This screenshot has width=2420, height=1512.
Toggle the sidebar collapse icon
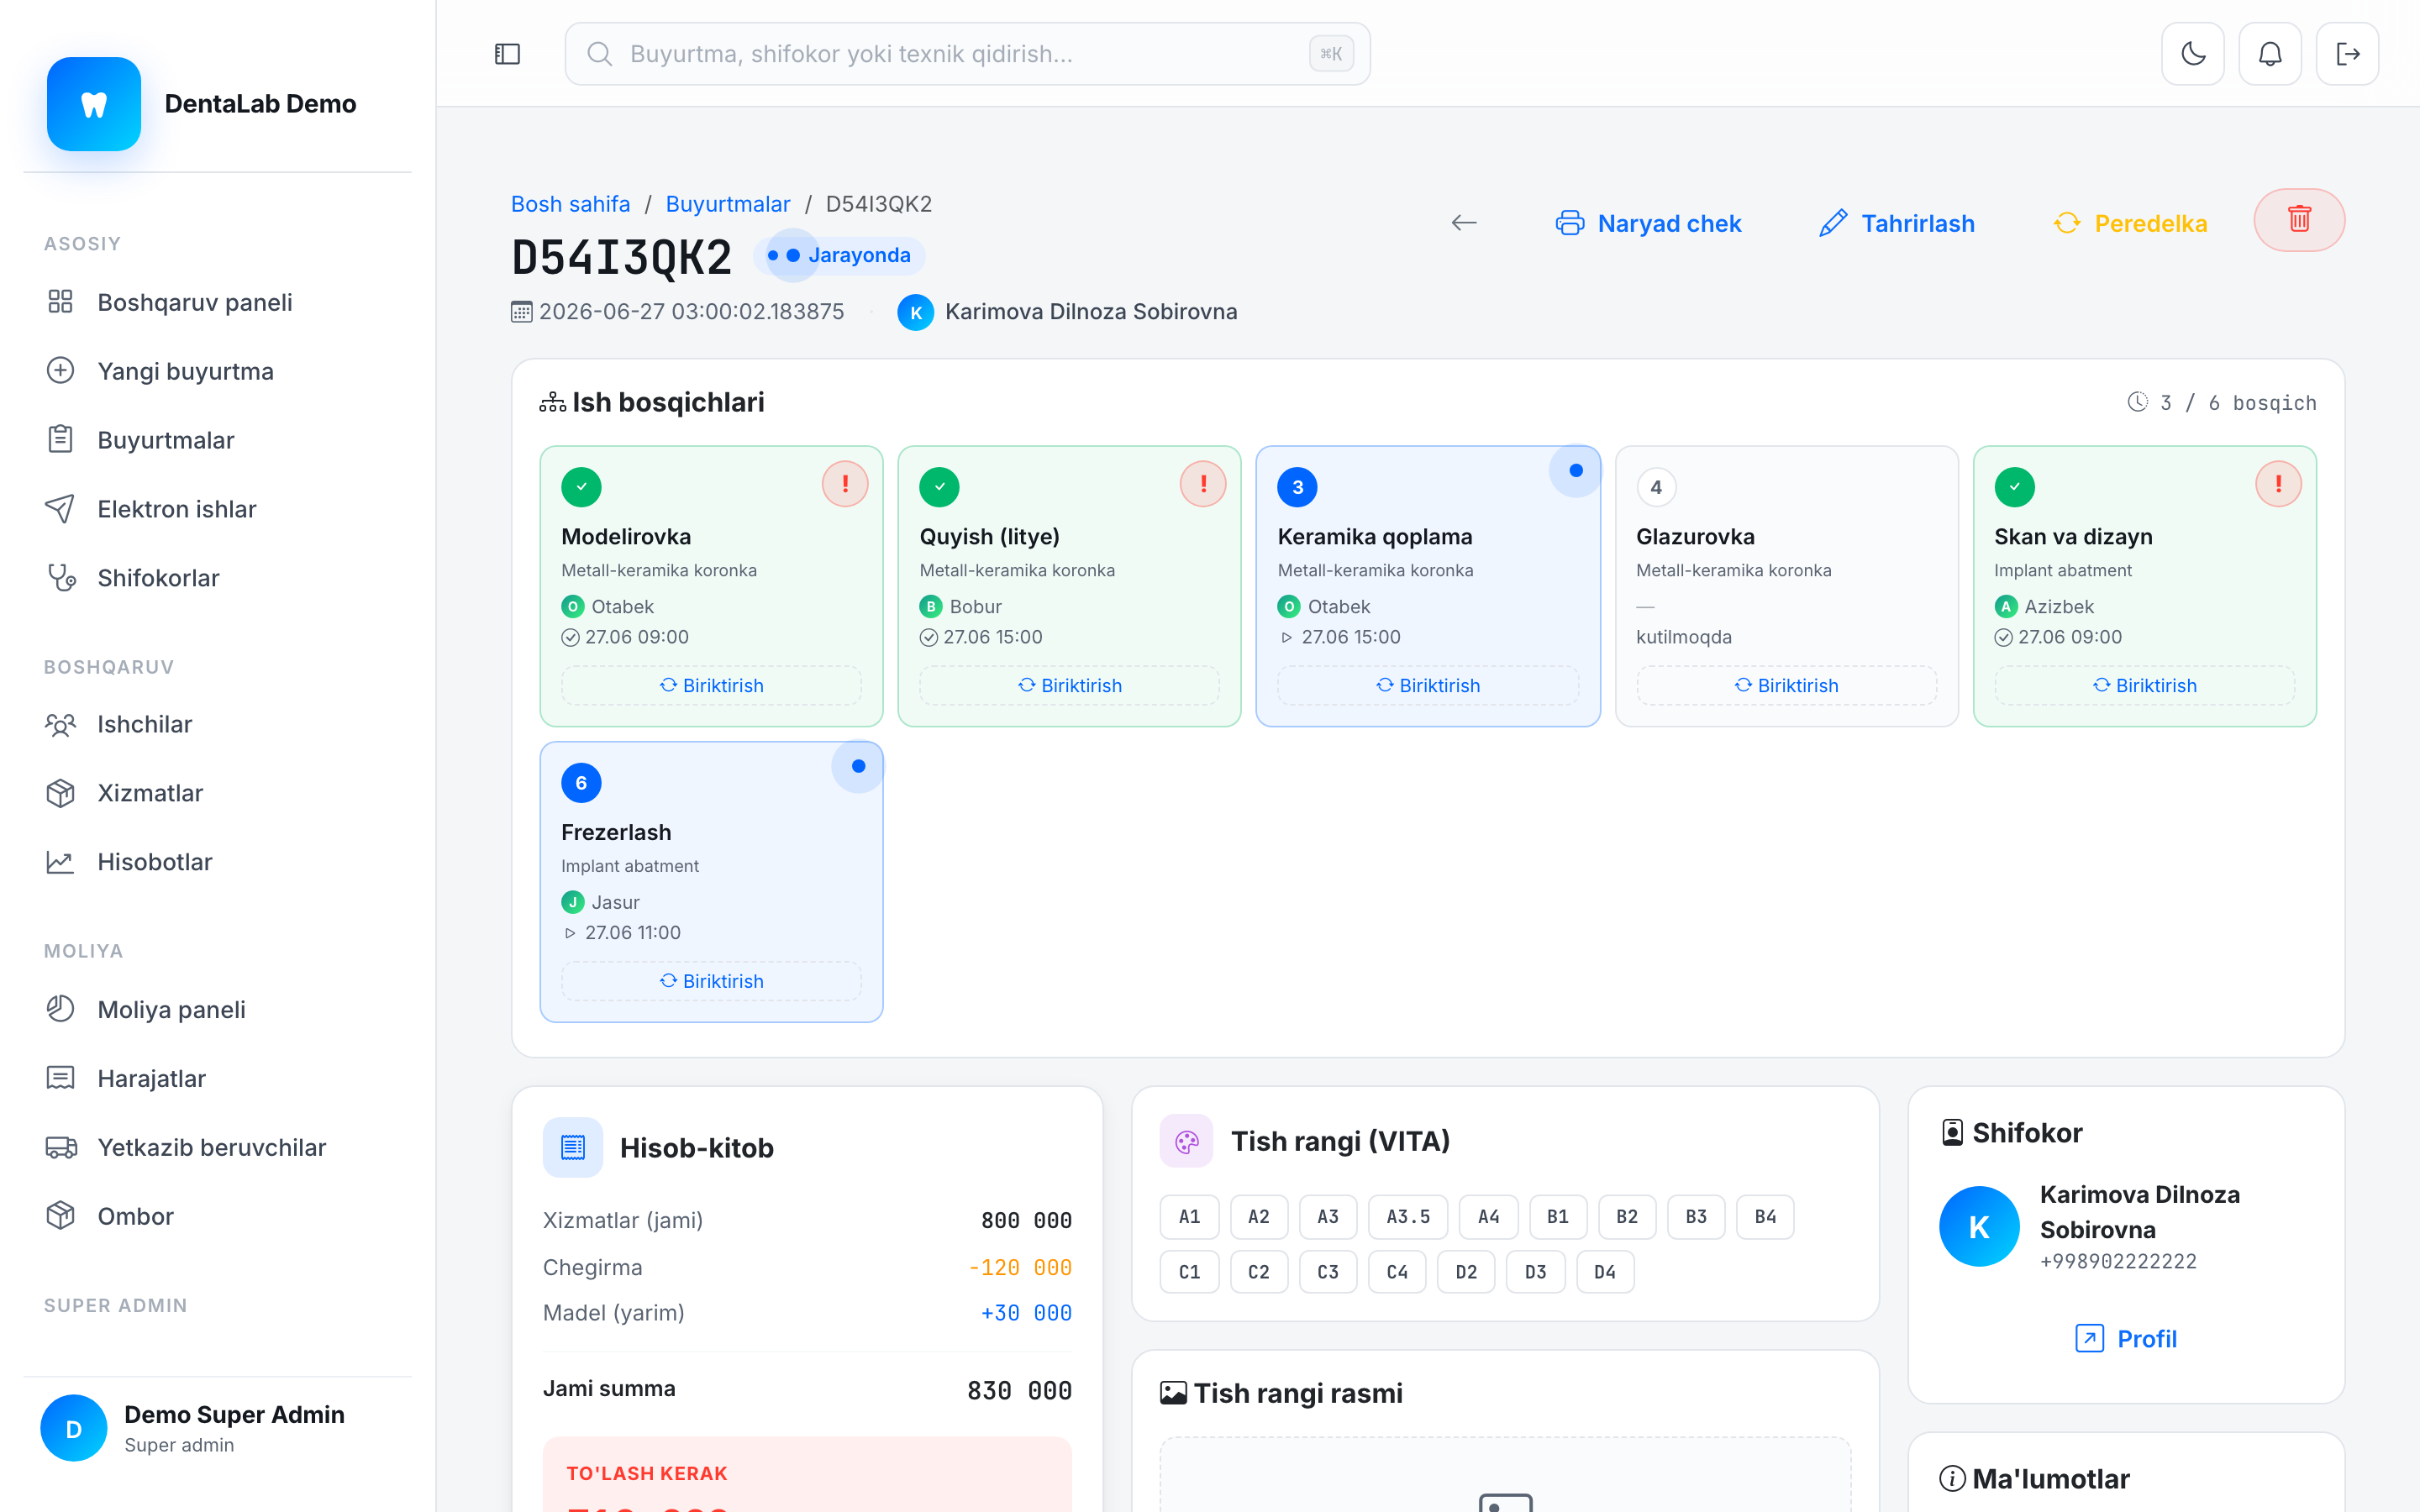(x=507, y=54)
